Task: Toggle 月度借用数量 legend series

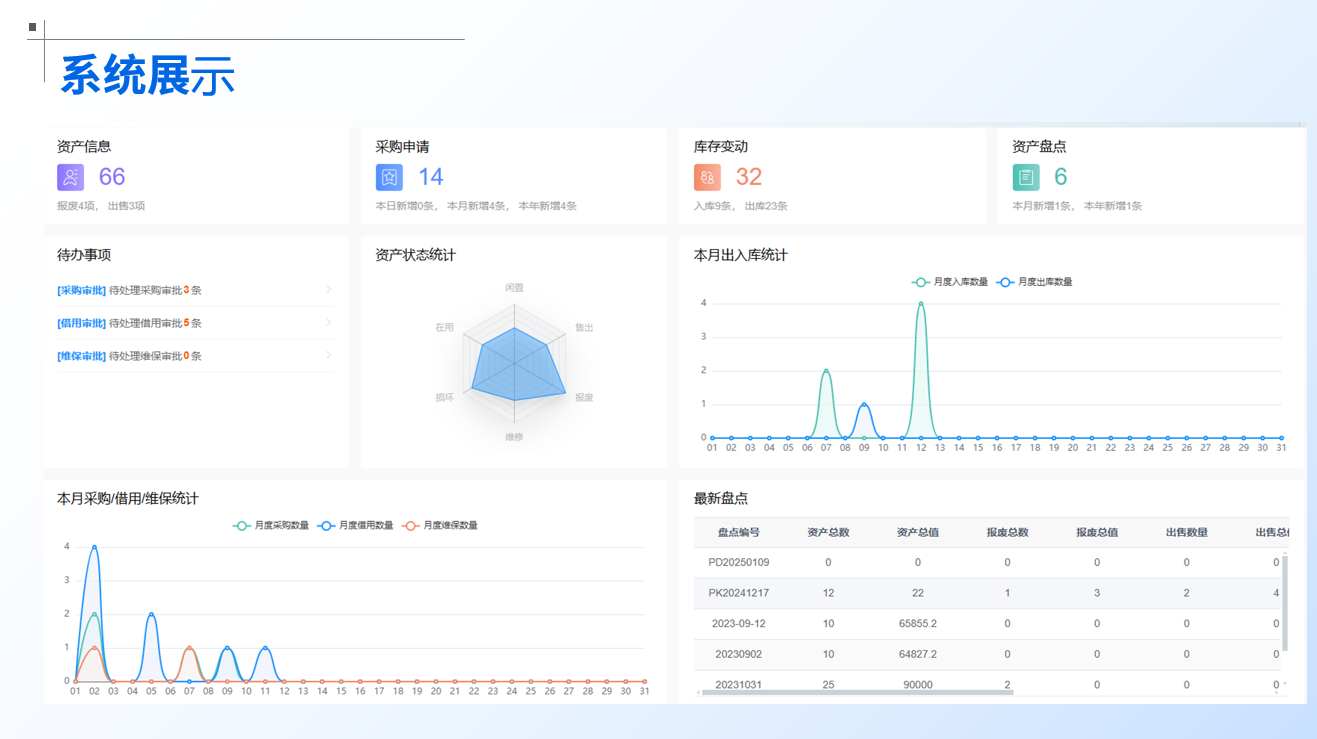Action: click(x=356, y=525)
